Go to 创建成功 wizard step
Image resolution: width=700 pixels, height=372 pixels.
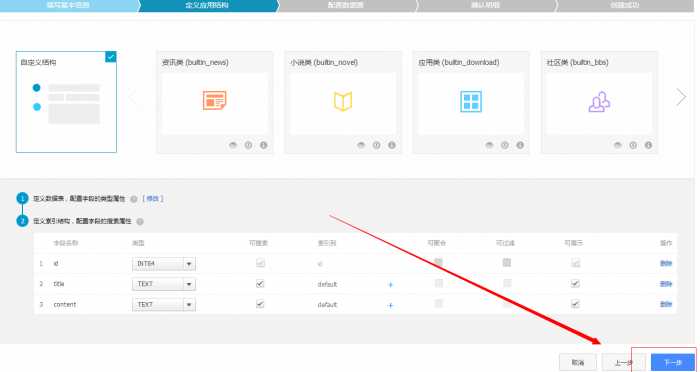(x=625, y=5)
